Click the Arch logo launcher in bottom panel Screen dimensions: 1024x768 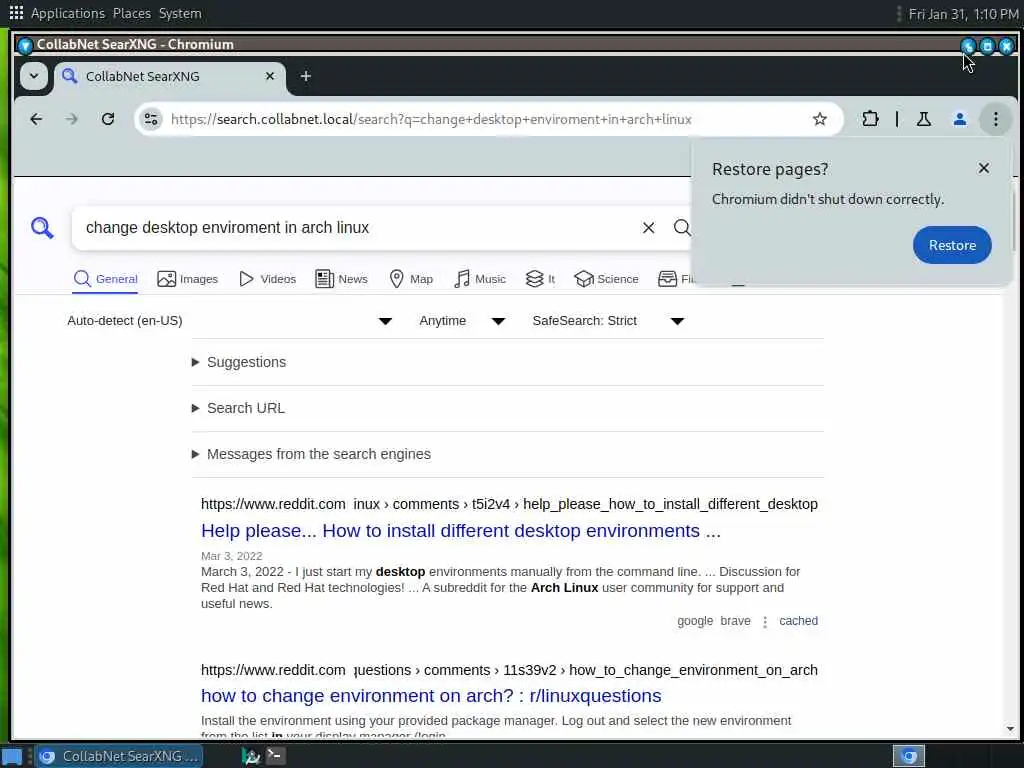251,756
